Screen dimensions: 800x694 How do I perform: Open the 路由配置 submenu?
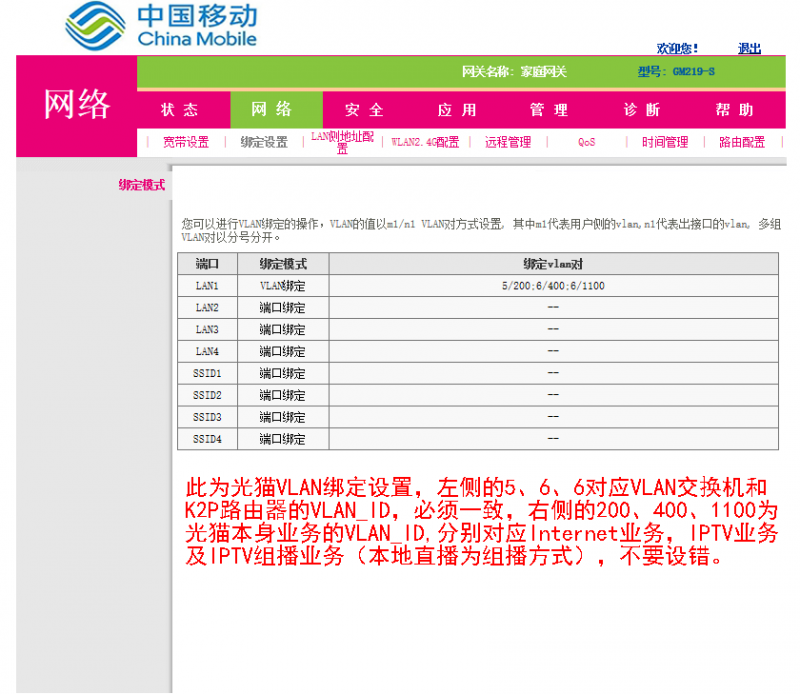(x=742, y=143)
